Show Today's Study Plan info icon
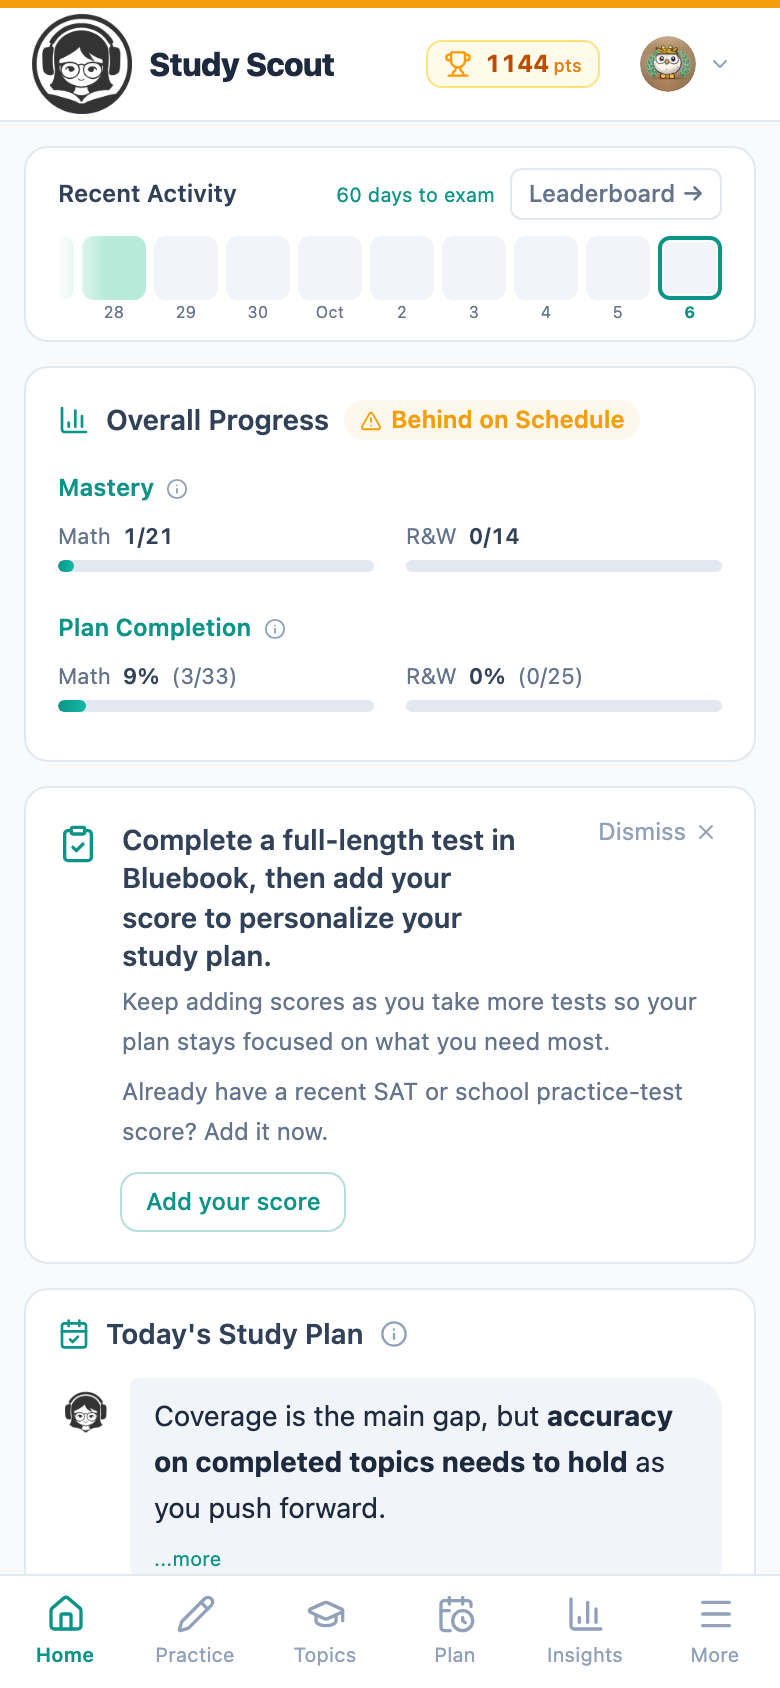Viewport: 780px width, 1688px height. click(394, 1335)
